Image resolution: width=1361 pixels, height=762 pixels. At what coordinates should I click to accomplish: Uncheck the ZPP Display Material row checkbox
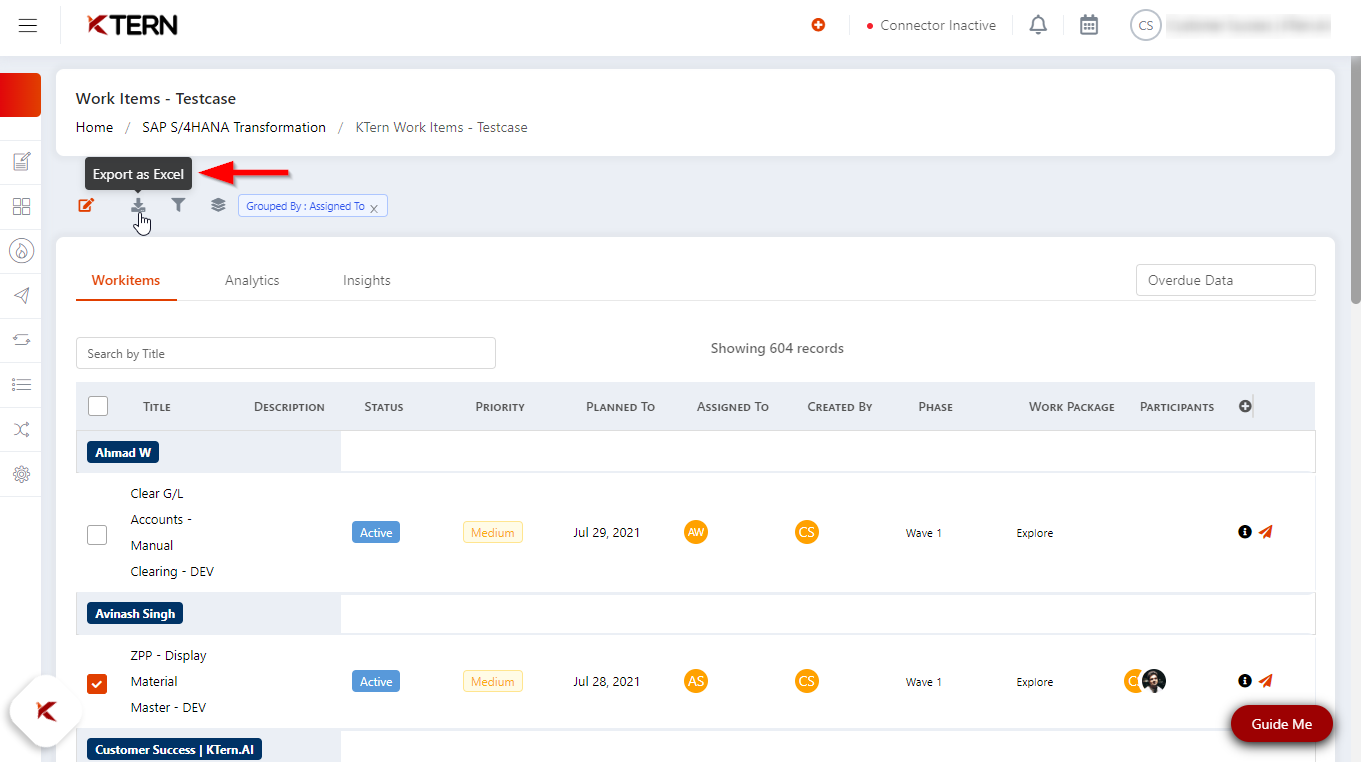[97, 684]
